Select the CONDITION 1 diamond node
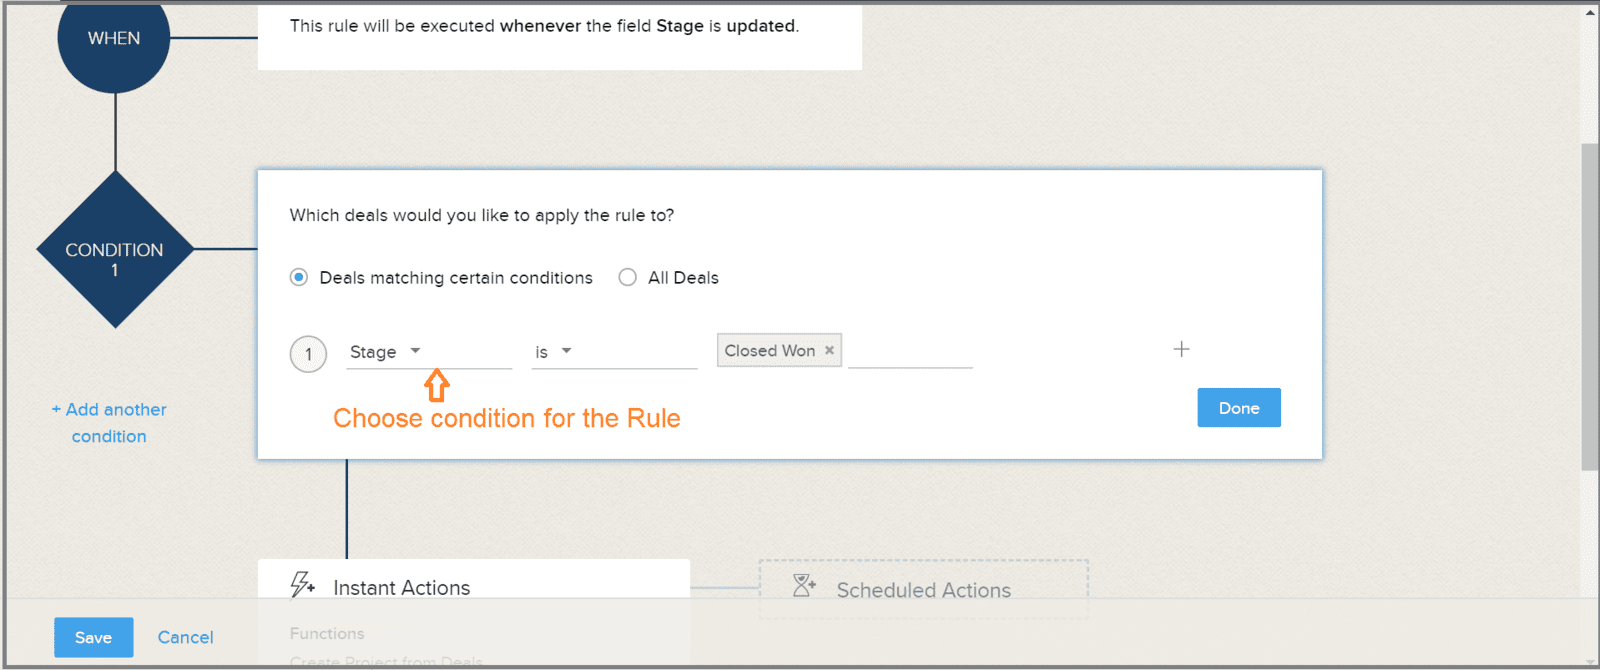This screenshot has height=670, width=1600. pos(115,249)
